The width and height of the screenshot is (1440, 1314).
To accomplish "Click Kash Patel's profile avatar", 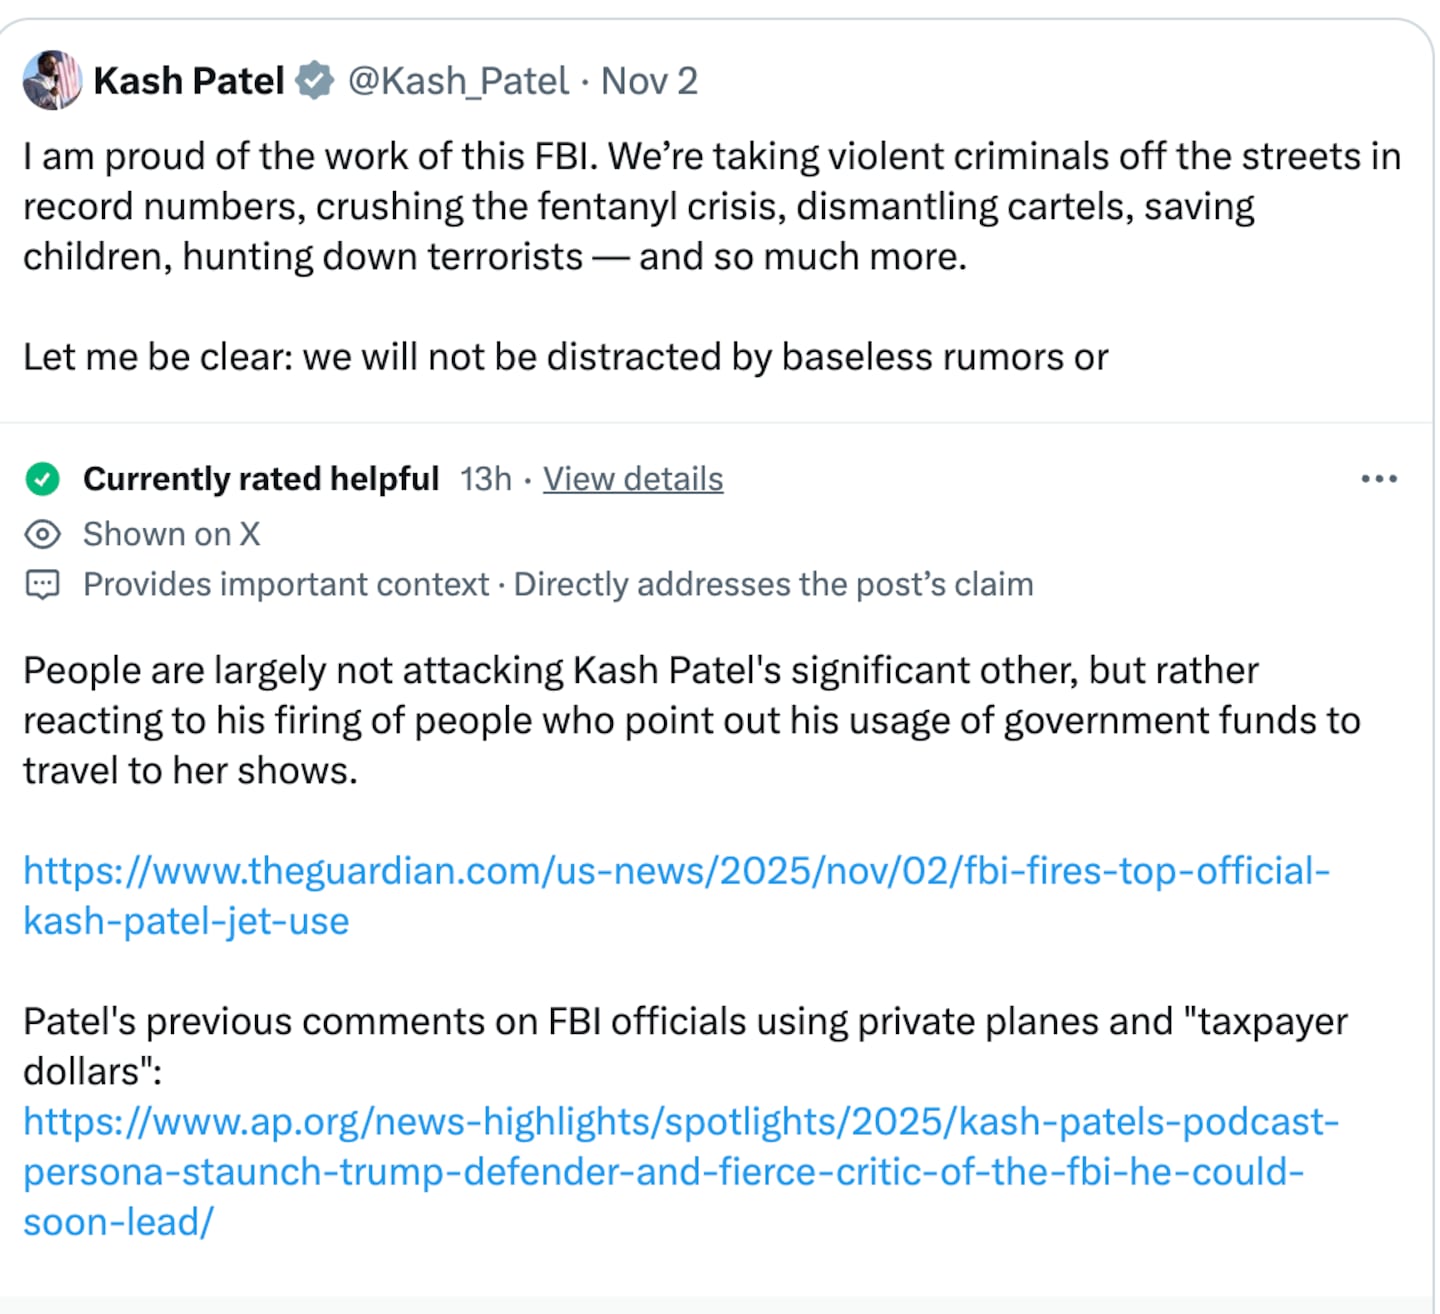I will click(51, 80).
